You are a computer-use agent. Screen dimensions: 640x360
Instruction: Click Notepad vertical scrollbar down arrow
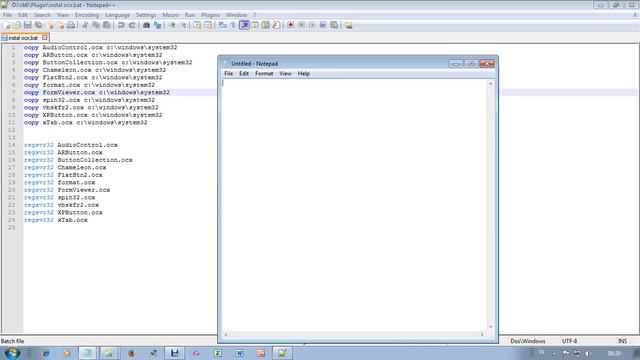pos(491,327)
